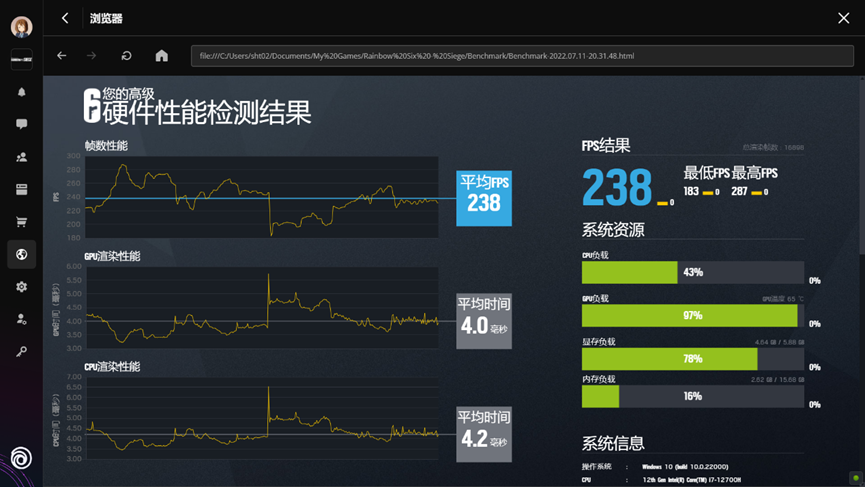Open the user profile avatar

coord(21,26)
